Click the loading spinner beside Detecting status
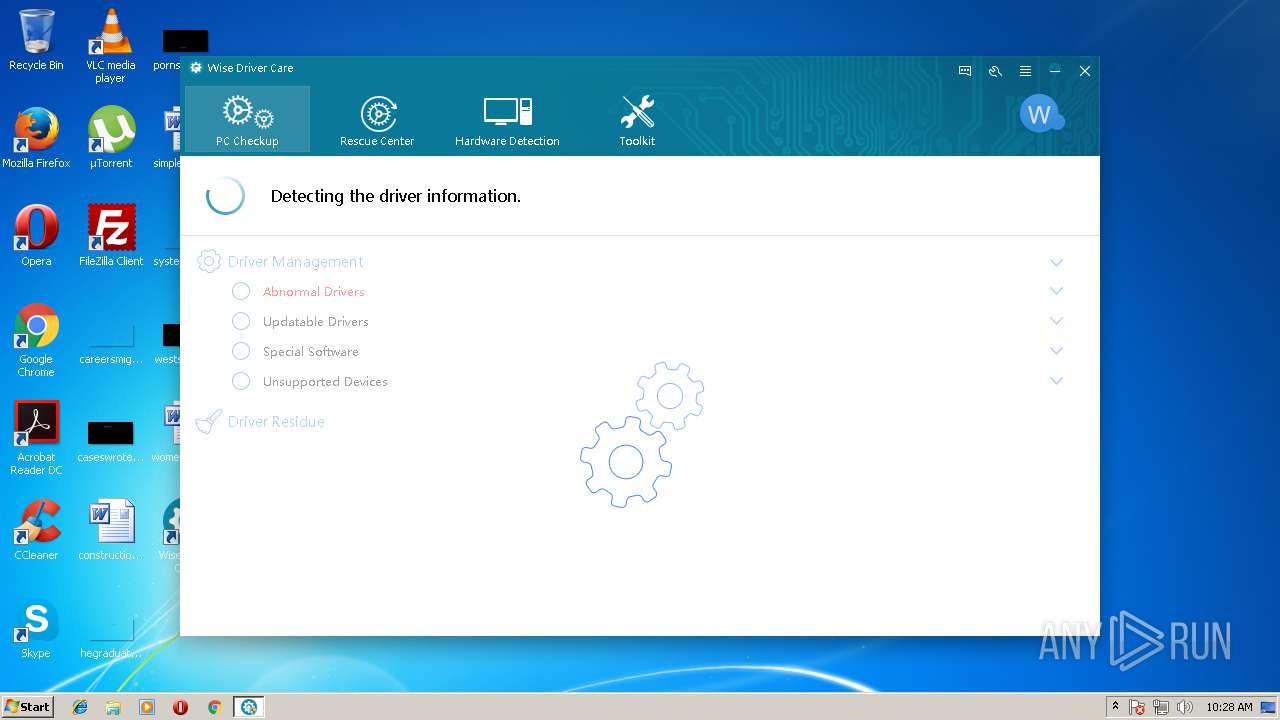 pos(225,196)
